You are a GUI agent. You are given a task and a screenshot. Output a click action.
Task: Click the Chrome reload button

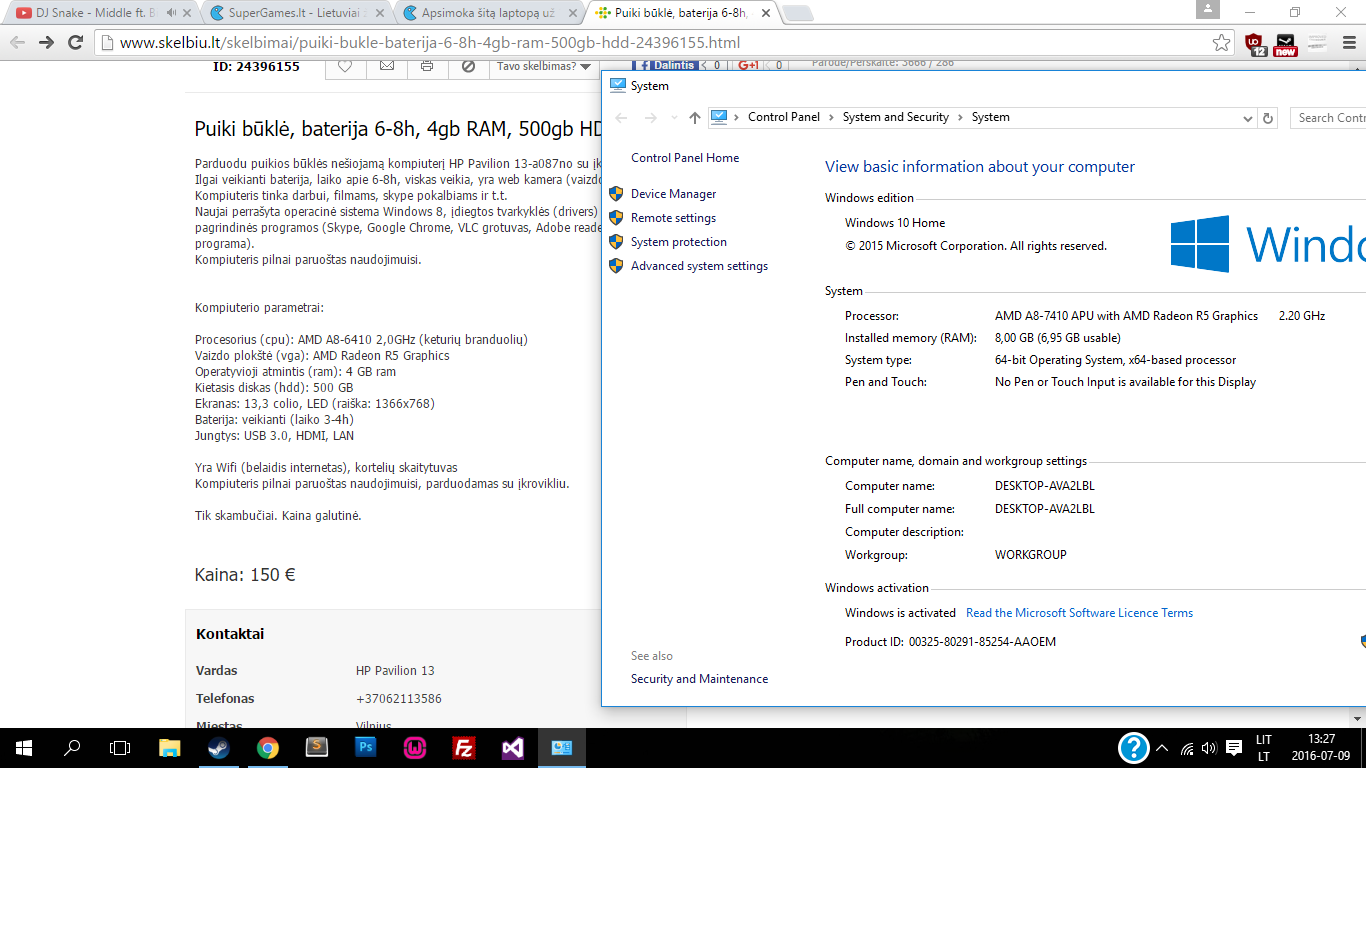click(75, 42)
